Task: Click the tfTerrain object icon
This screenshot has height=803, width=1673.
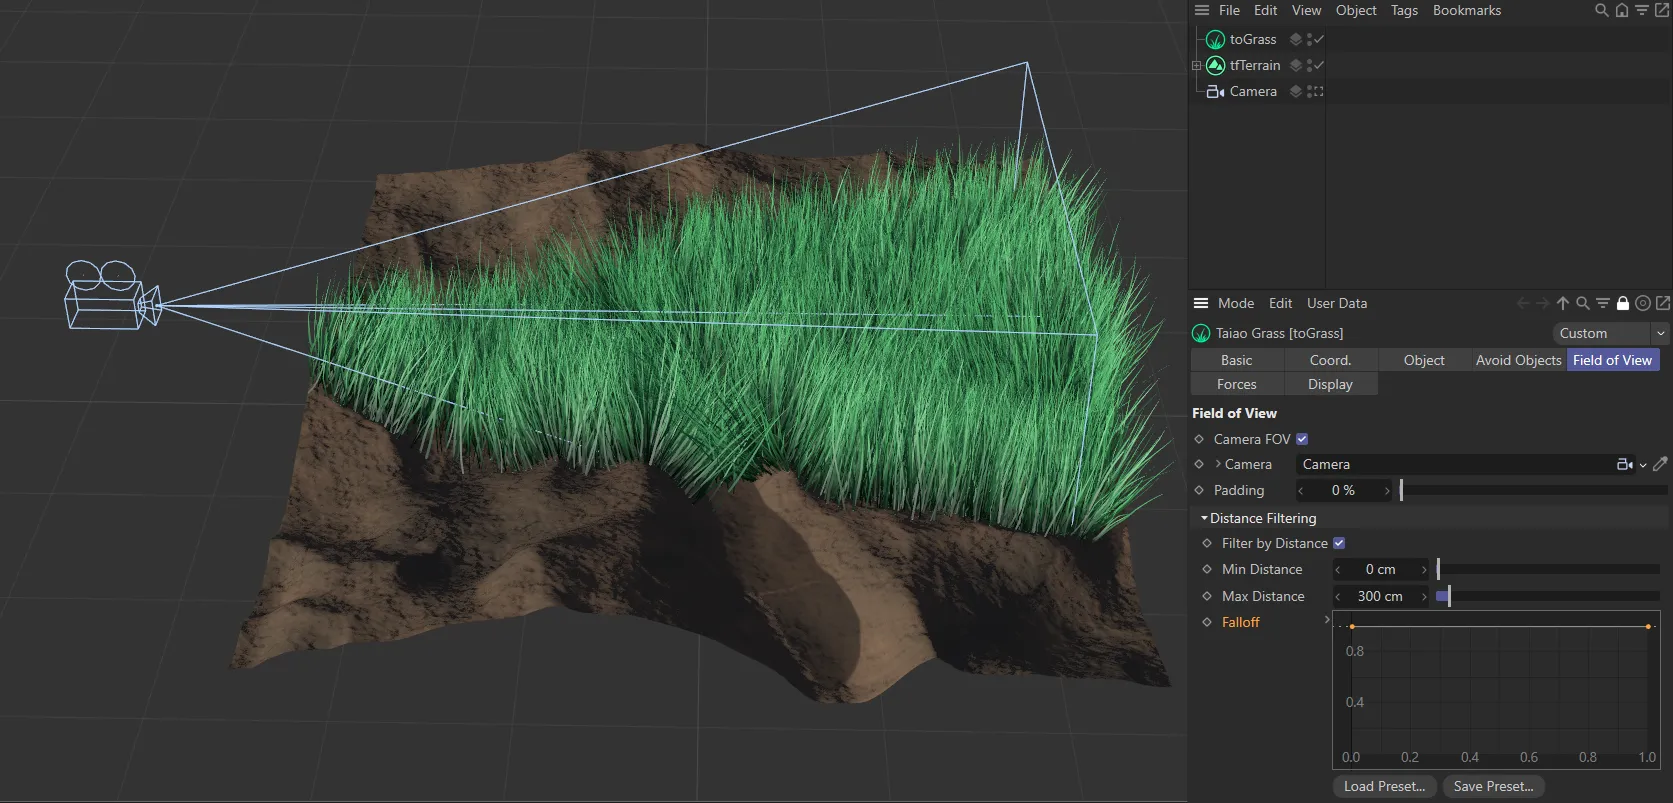Action: pos(1215,66)
